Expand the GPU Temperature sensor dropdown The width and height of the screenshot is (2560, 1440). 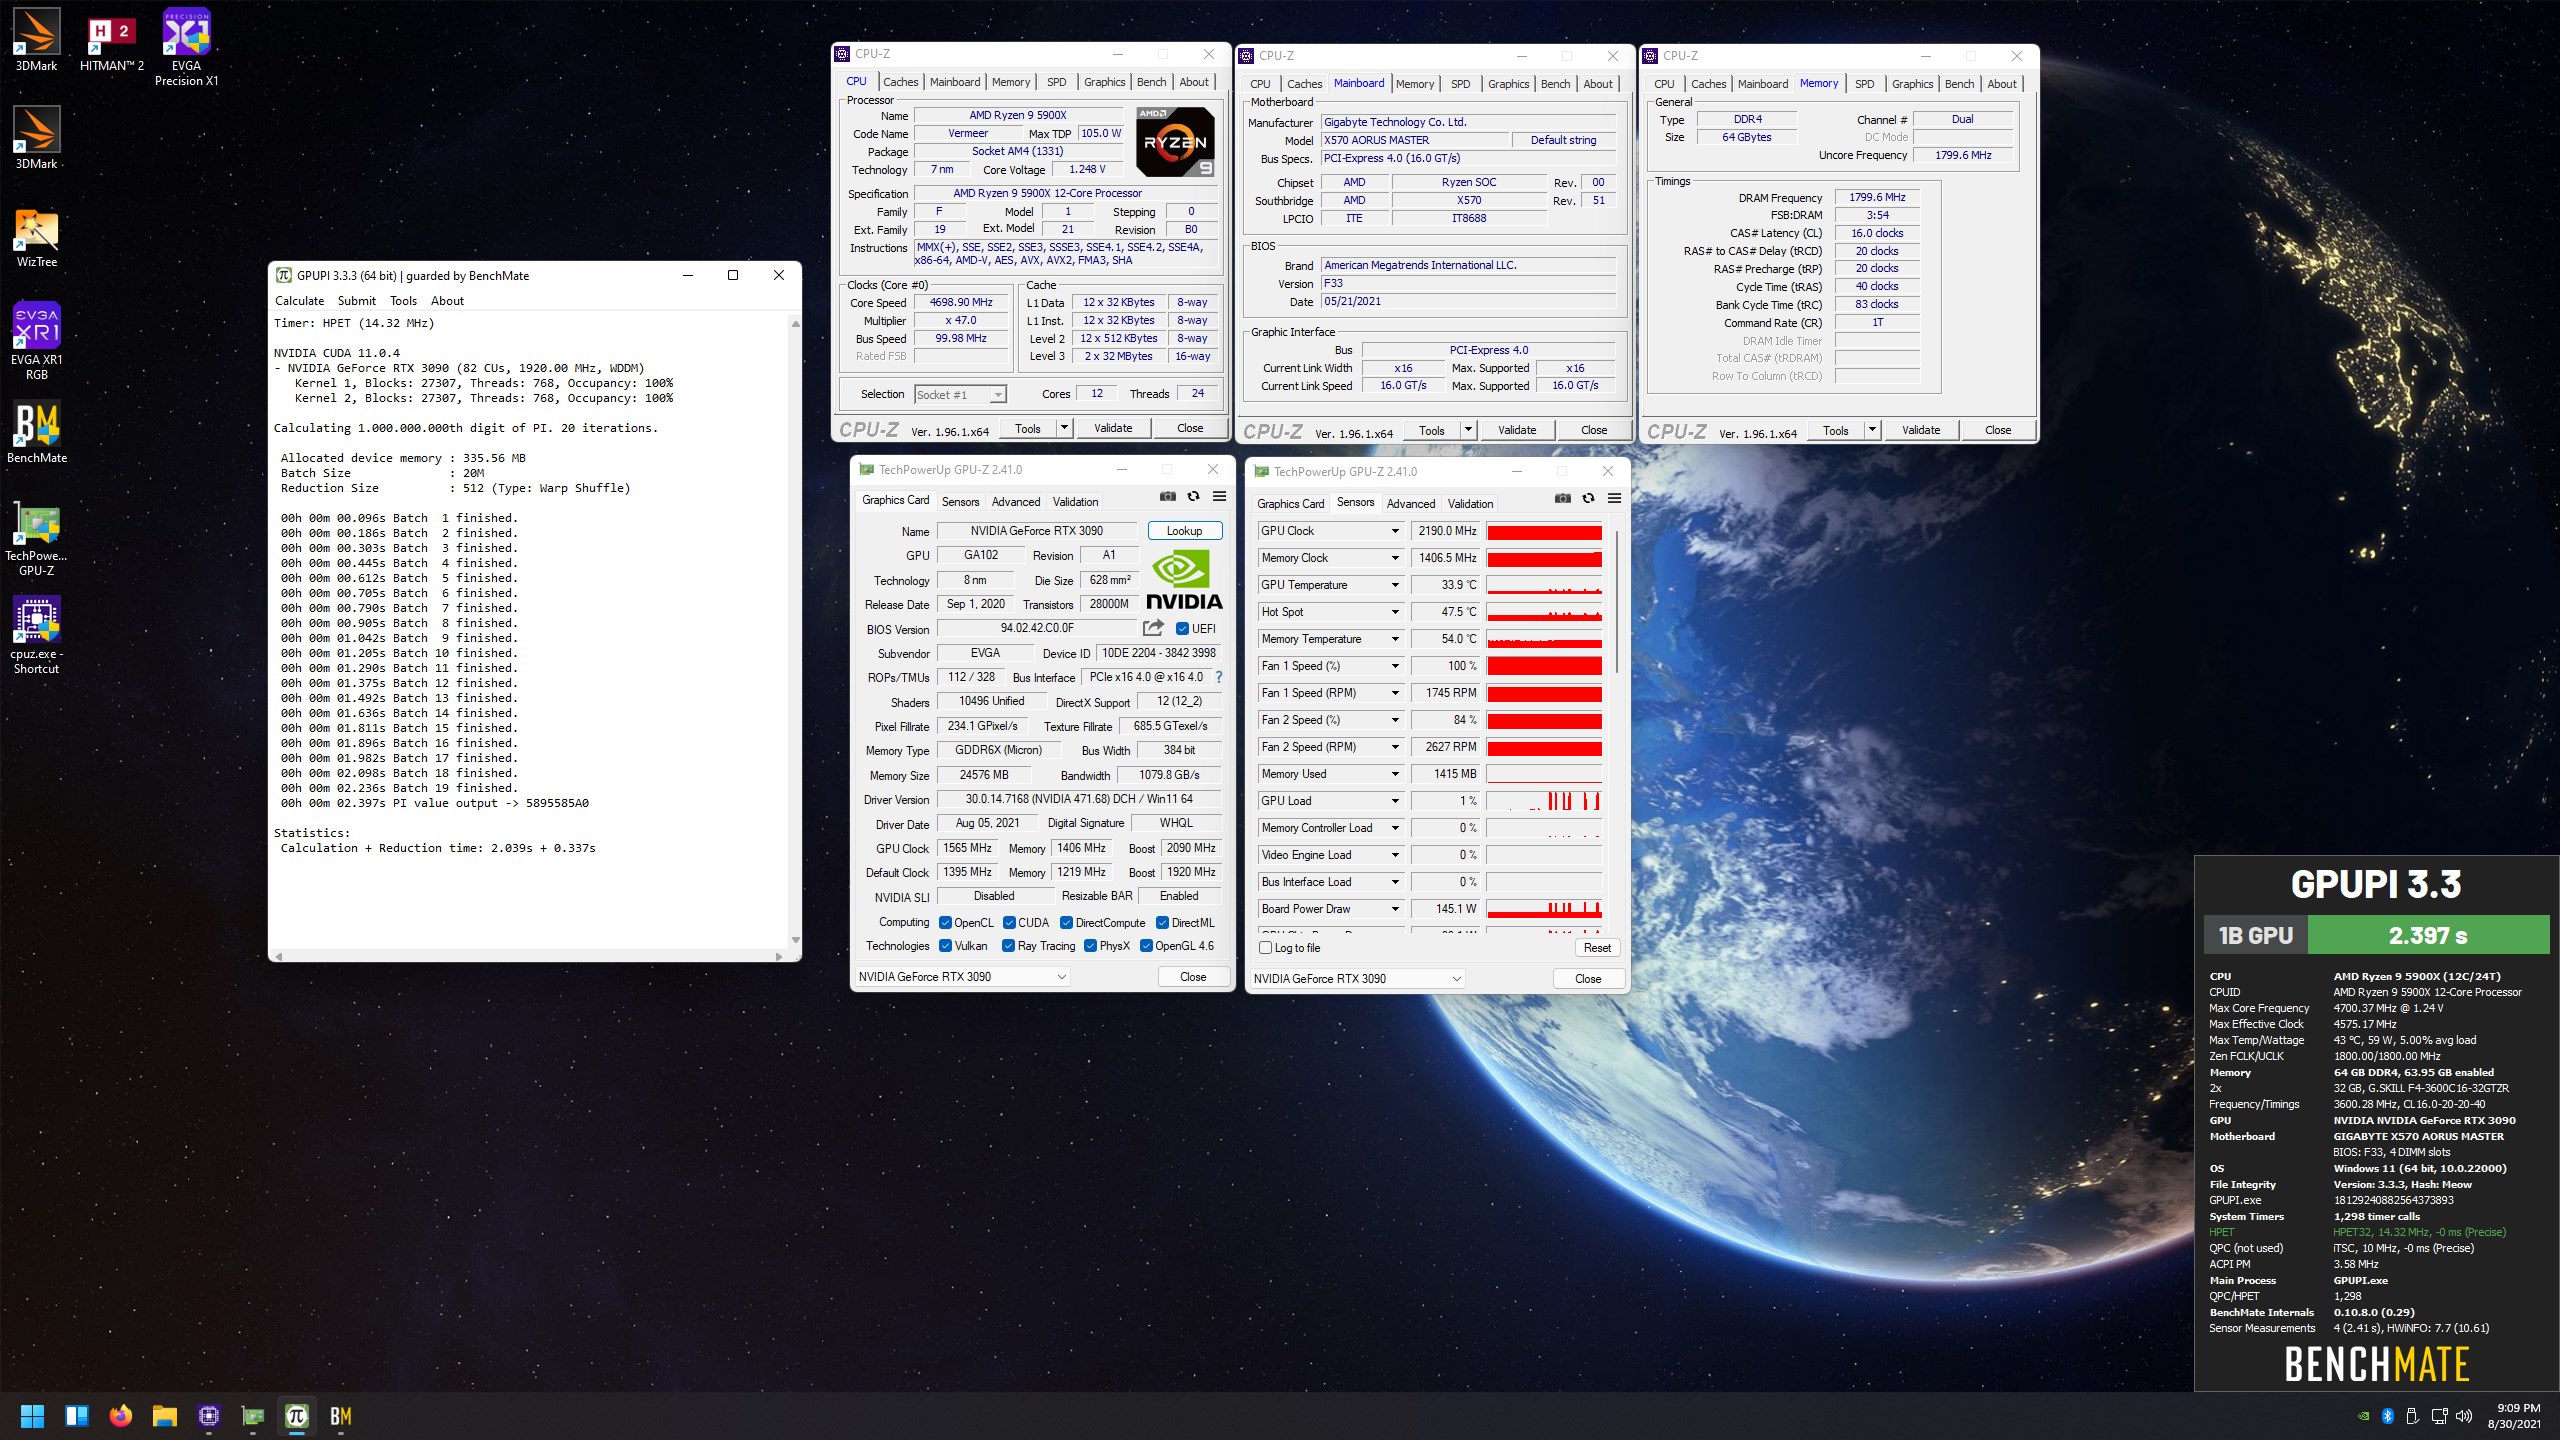point(1394,585)
